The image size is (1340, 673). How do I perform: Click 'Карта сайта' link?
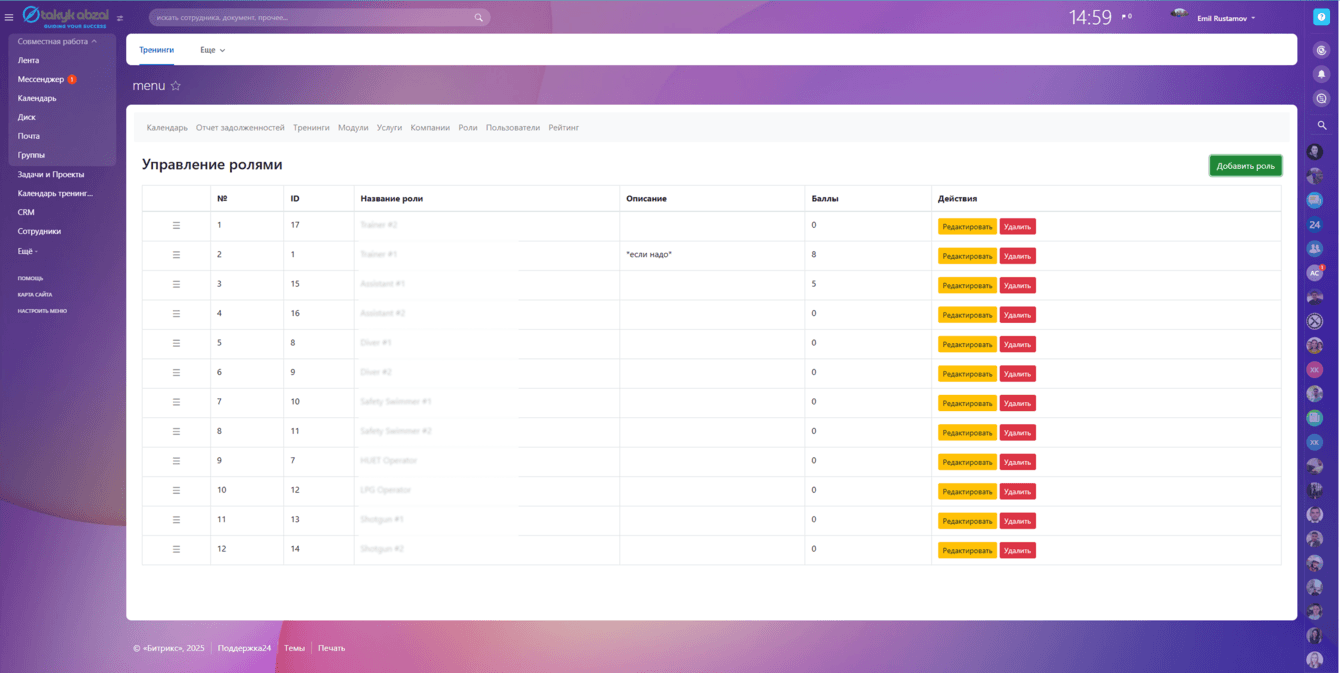35,295
